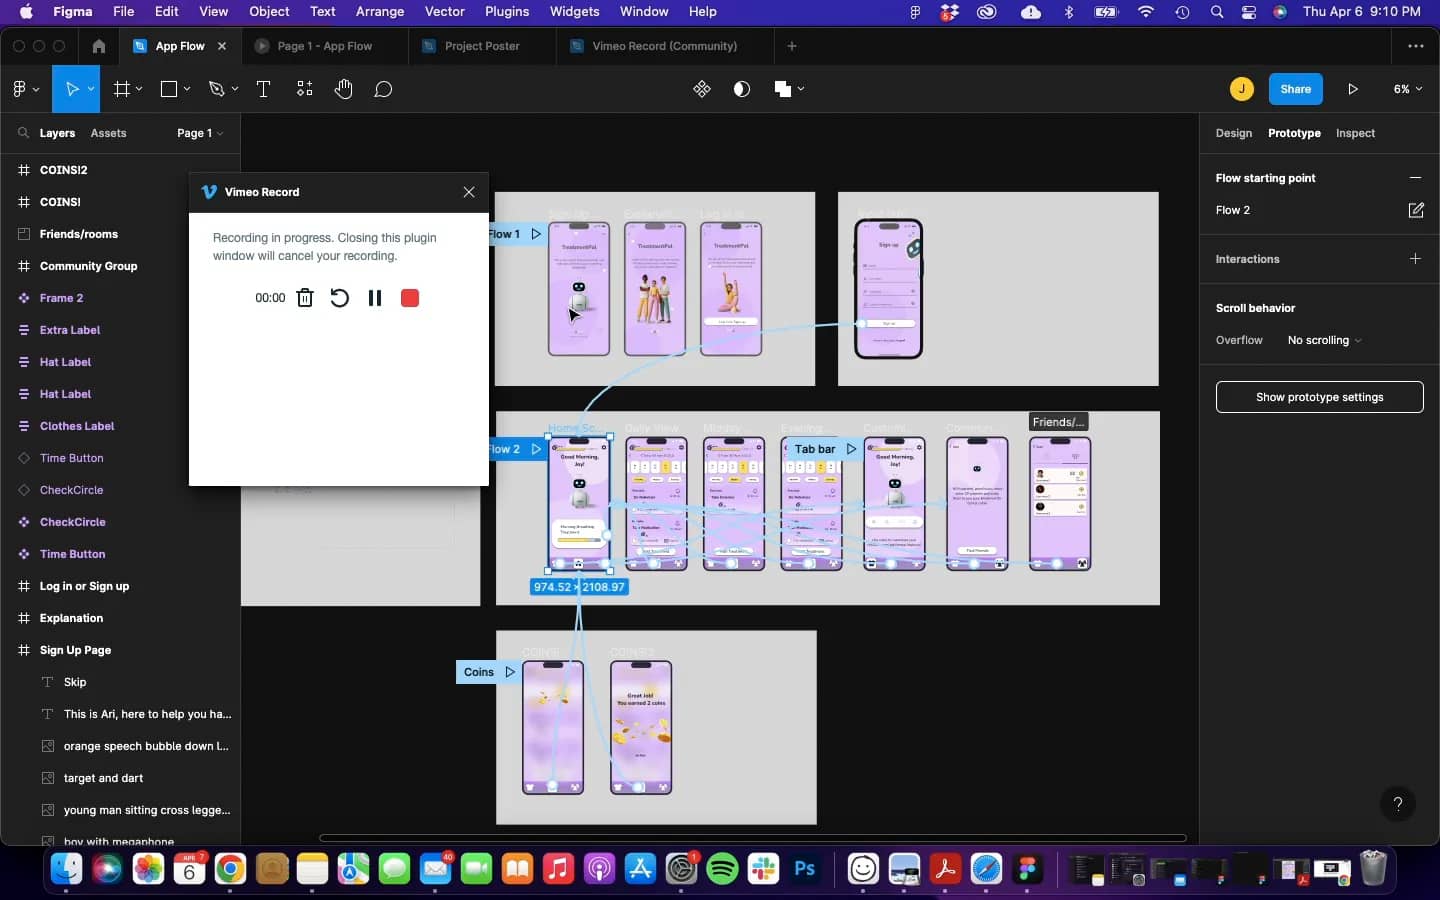Screen dimensions: 1440x900
Task: Select the Comment tool
Action: pos(383,89)
